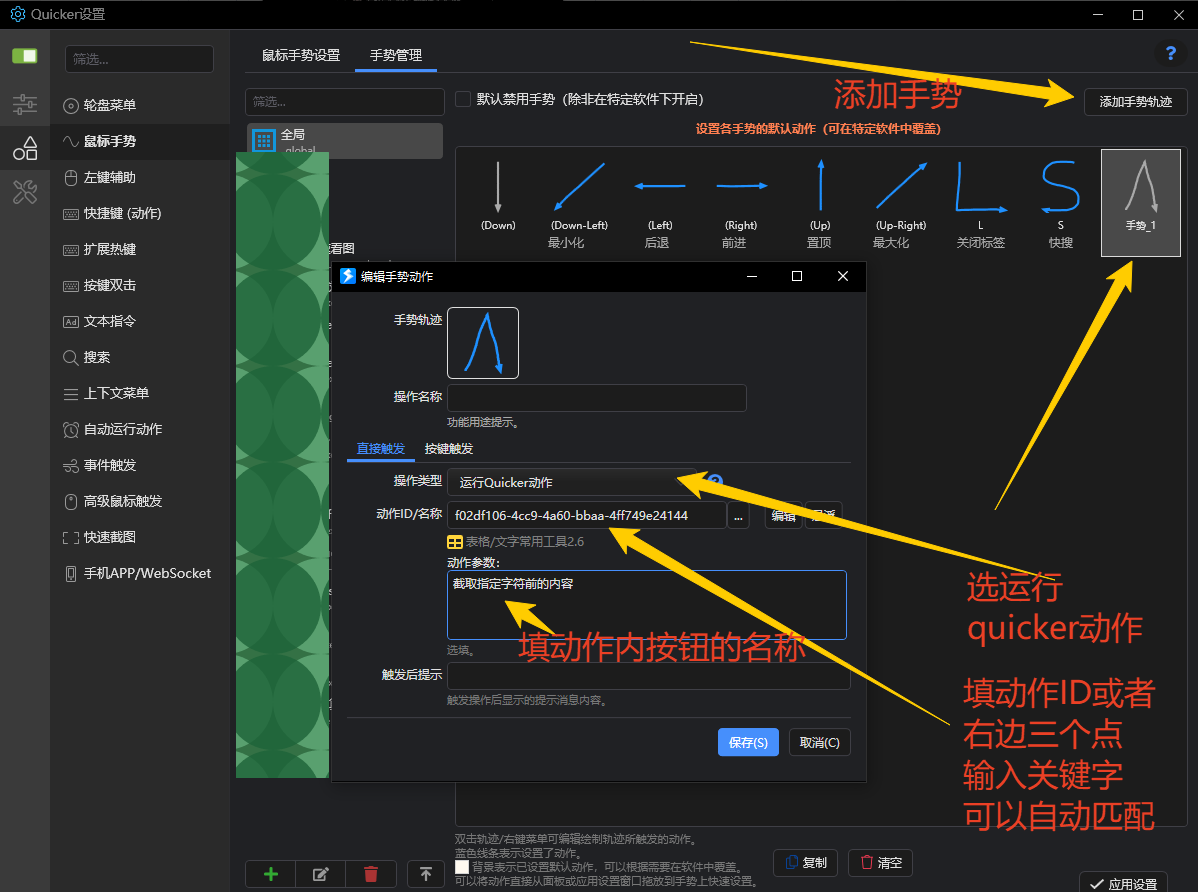Click the red trash delete icon
The image size is (1198, 892).
371,874
